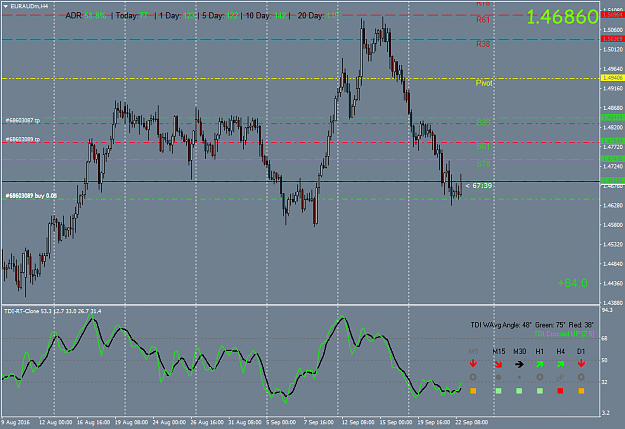The width and height of the screenshot is (625, 429).
Task: Click the 1 Day: 123 range readout
Action: tap(178, 16)
